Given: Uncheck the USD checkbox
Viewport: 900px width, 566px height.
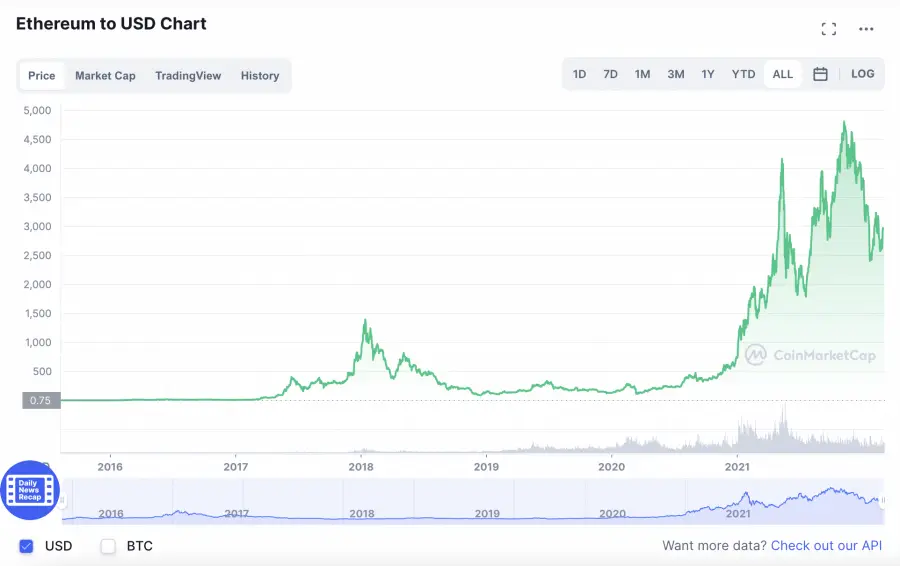Looking at the screenshot, I should pyautogui.click(x=27, y=546).
